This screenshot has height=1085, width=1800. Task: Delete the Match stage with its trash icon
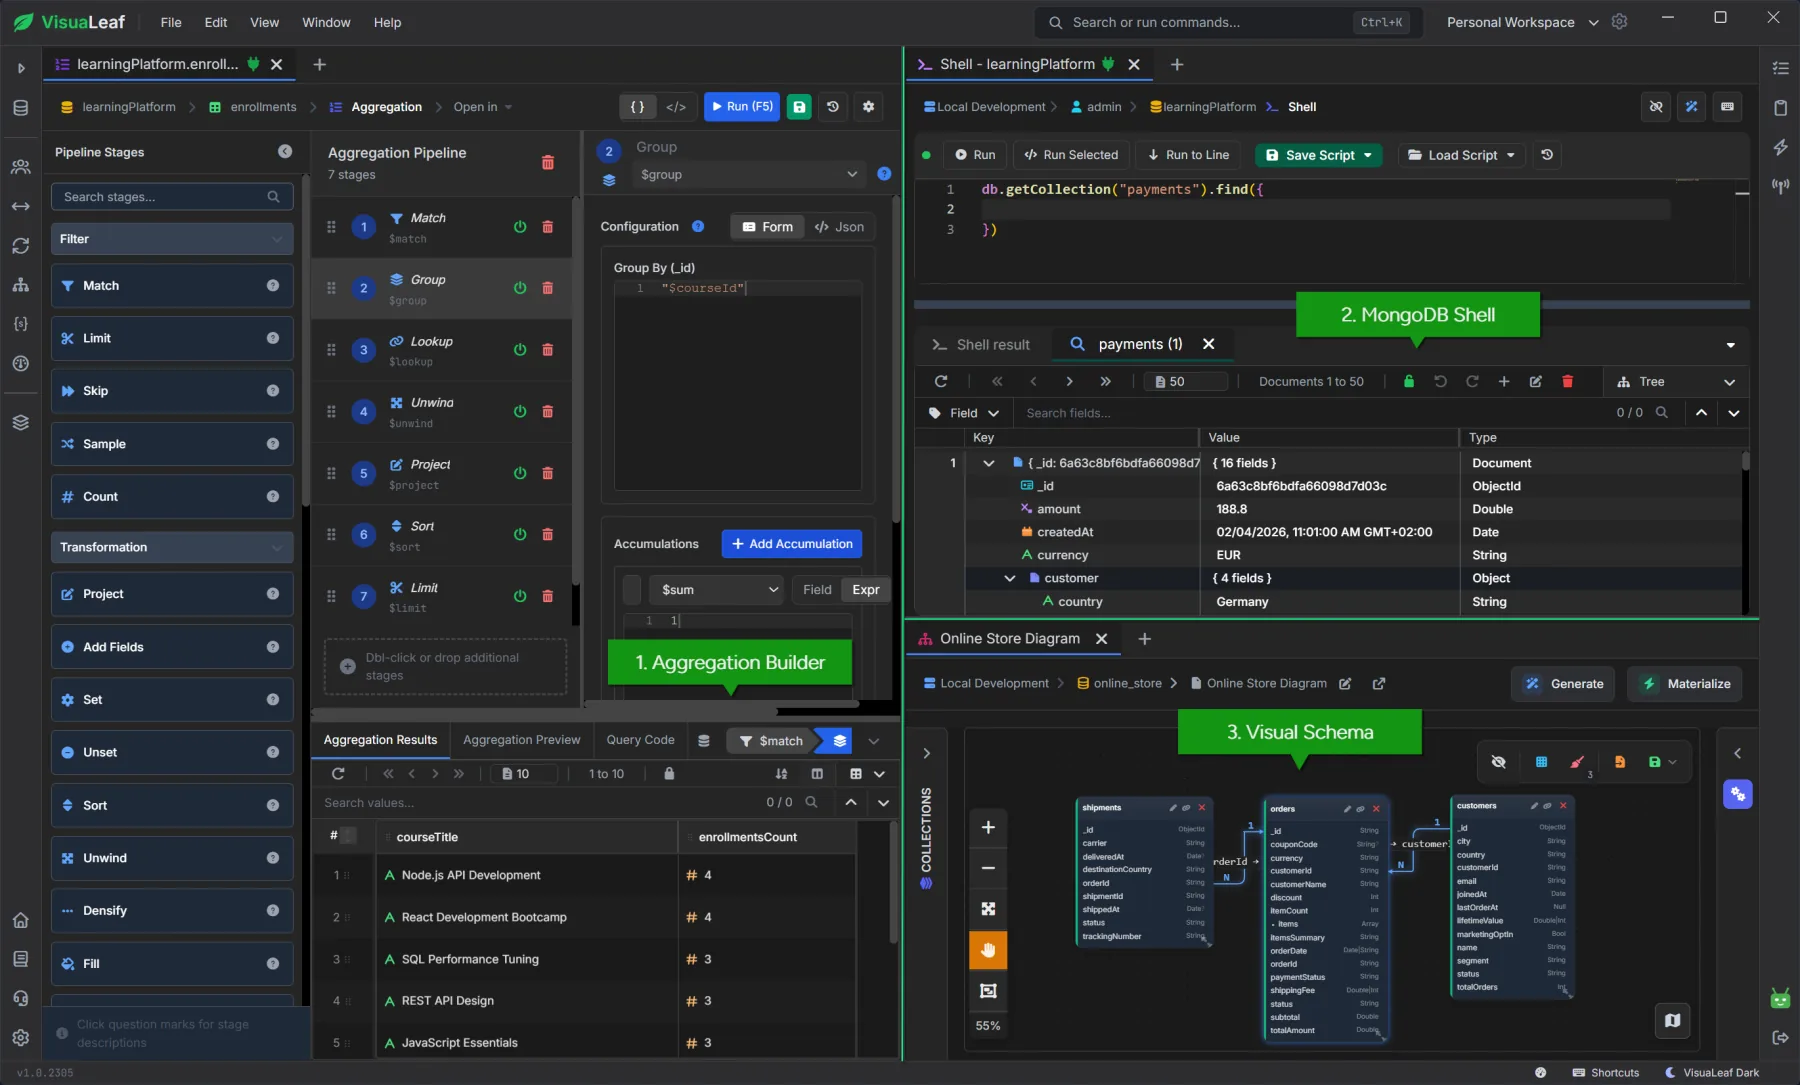[x=547, y=227]
